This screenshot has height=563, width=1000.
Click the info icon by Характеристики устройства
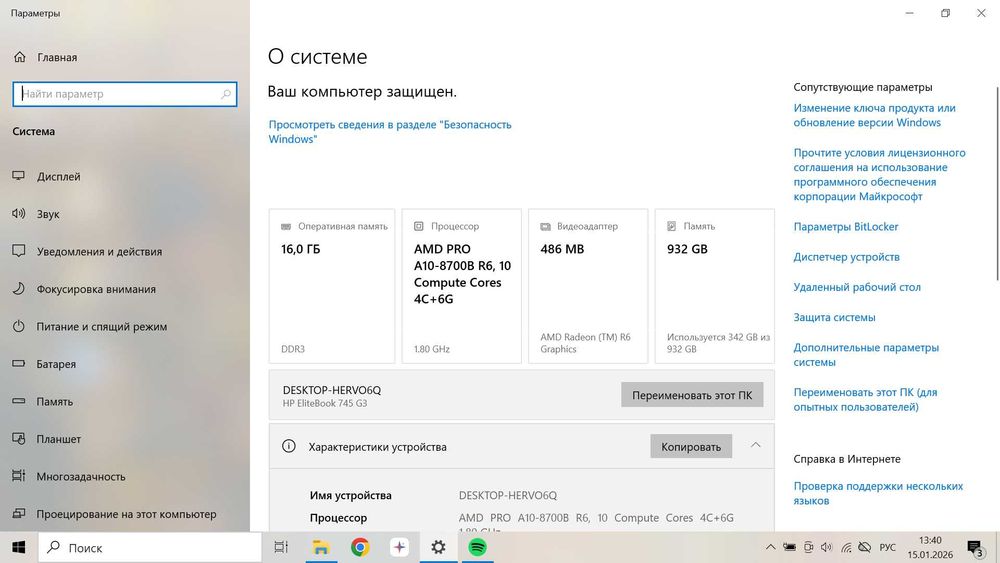click(x=289, y=446)
